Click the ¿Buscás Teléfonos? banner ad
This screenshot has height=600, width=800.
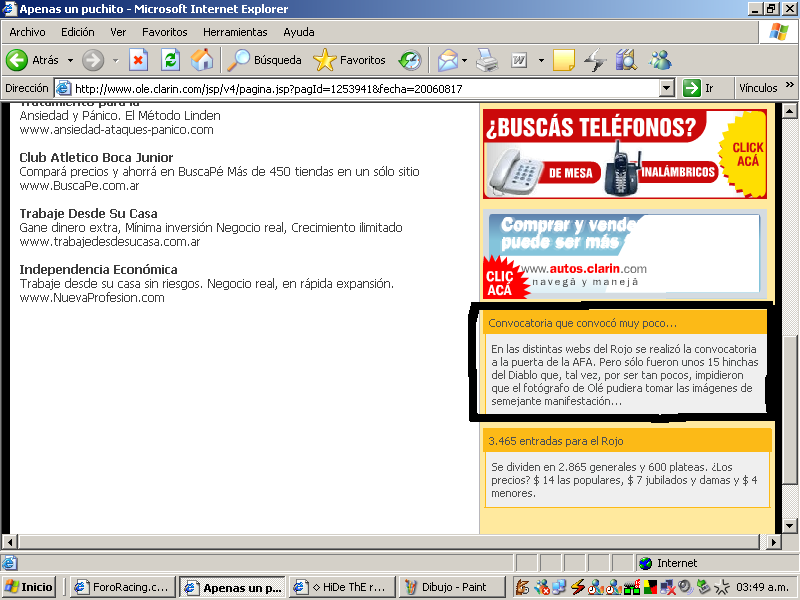(x=625, y=154)
